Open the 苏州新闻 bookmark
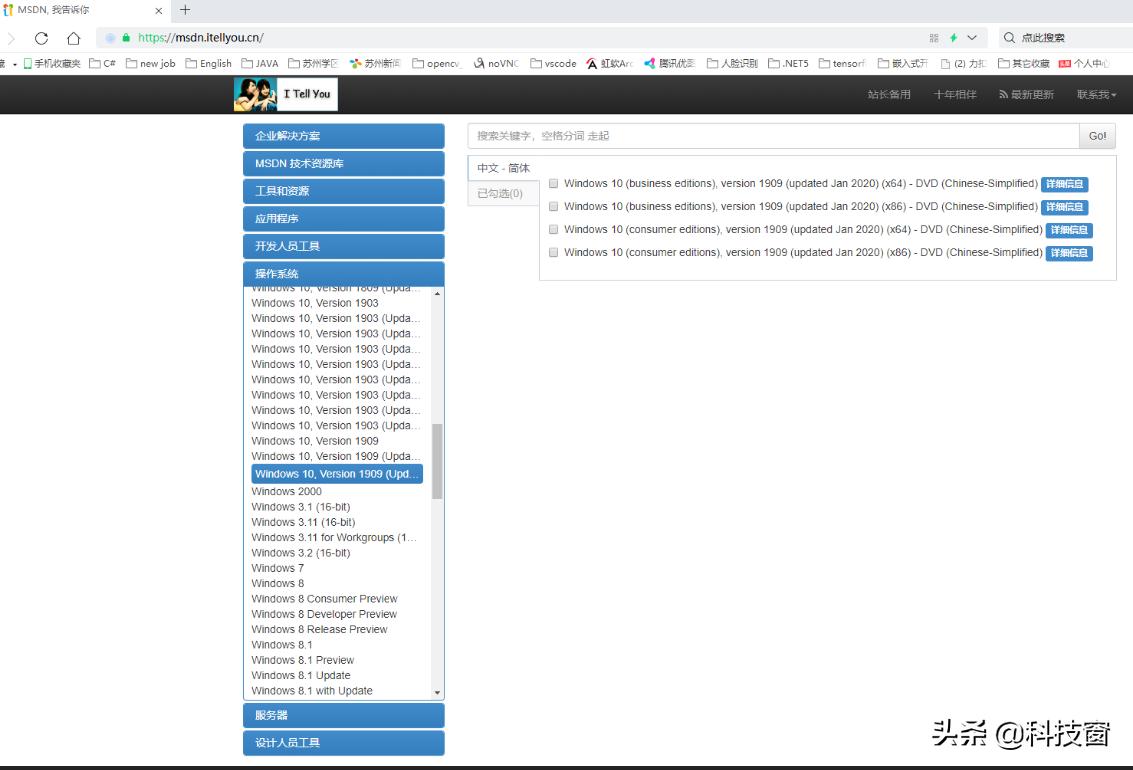This screenshot has width=1133, height=770. (374, 64)
